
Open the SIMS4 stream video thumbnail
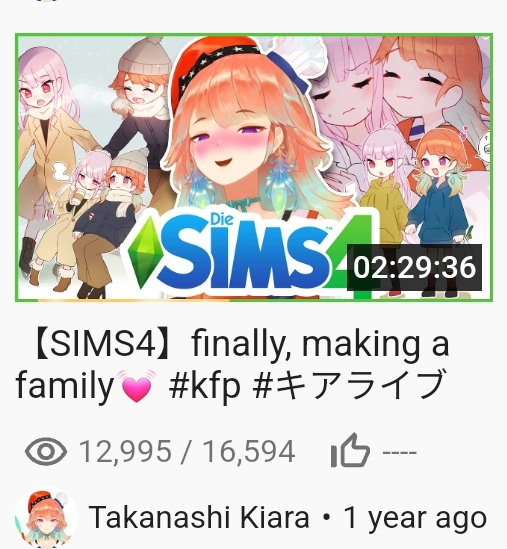pyautogui.click(x=254, y=167)
